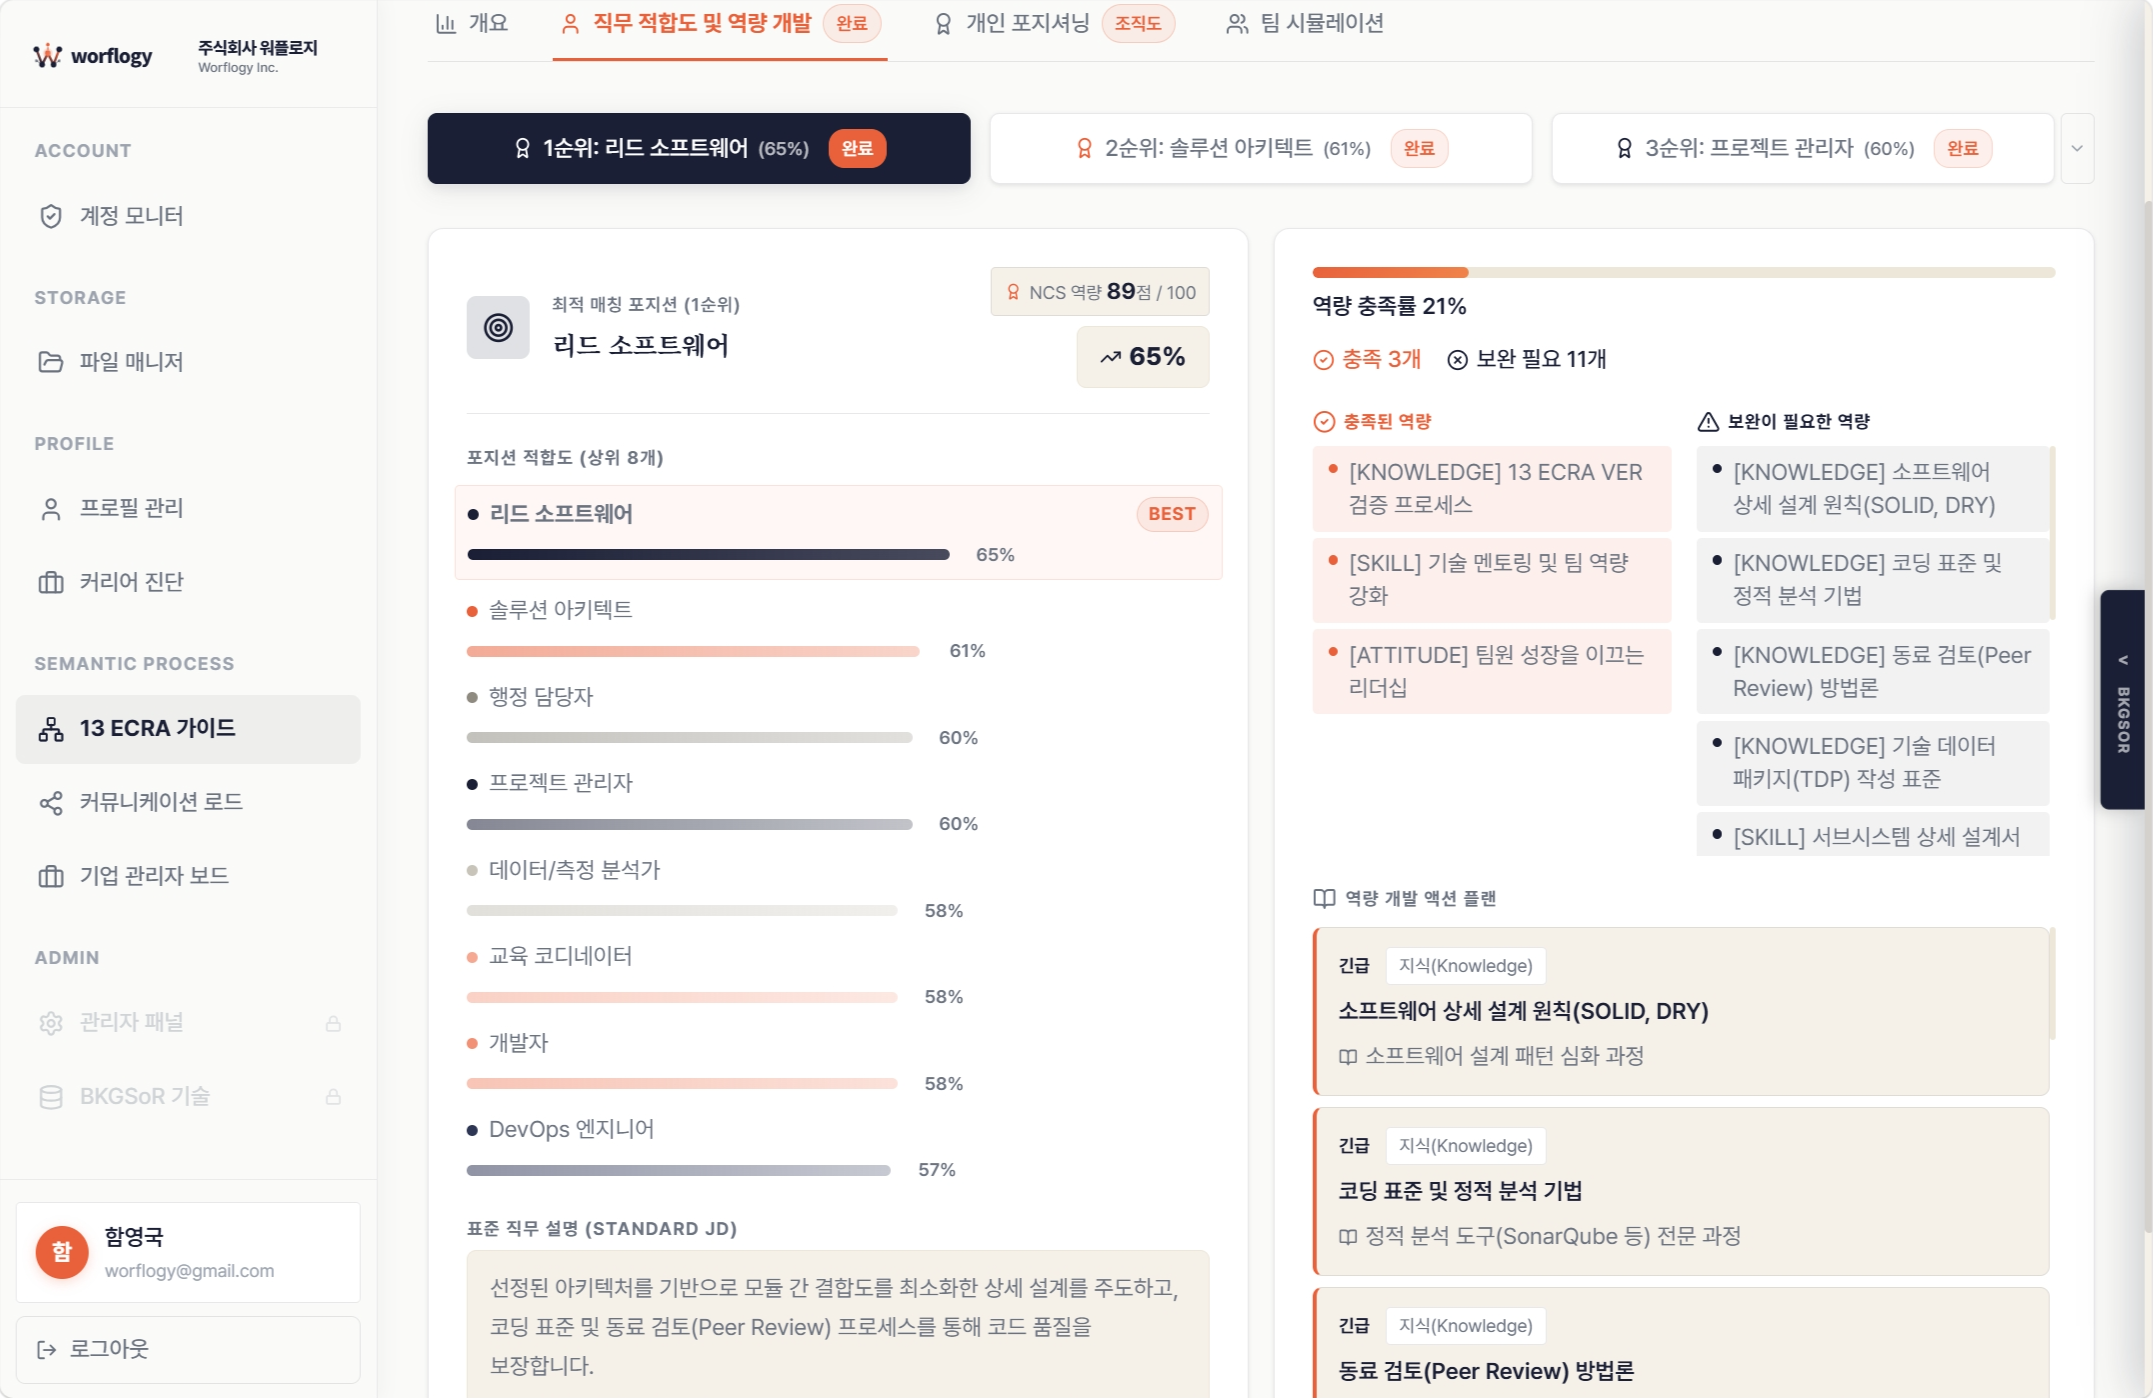The width and height of the screenshot is (2153, 1398).
Task: Open 기업 관리자 보드 page
Action: point(188,876)
